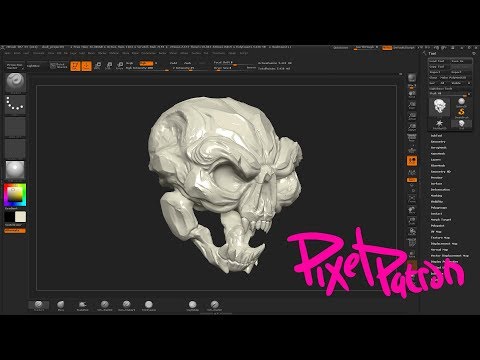Expand the Polygroups section
Image resolution: width=480 pixels, height=360 pixels.
439,208
